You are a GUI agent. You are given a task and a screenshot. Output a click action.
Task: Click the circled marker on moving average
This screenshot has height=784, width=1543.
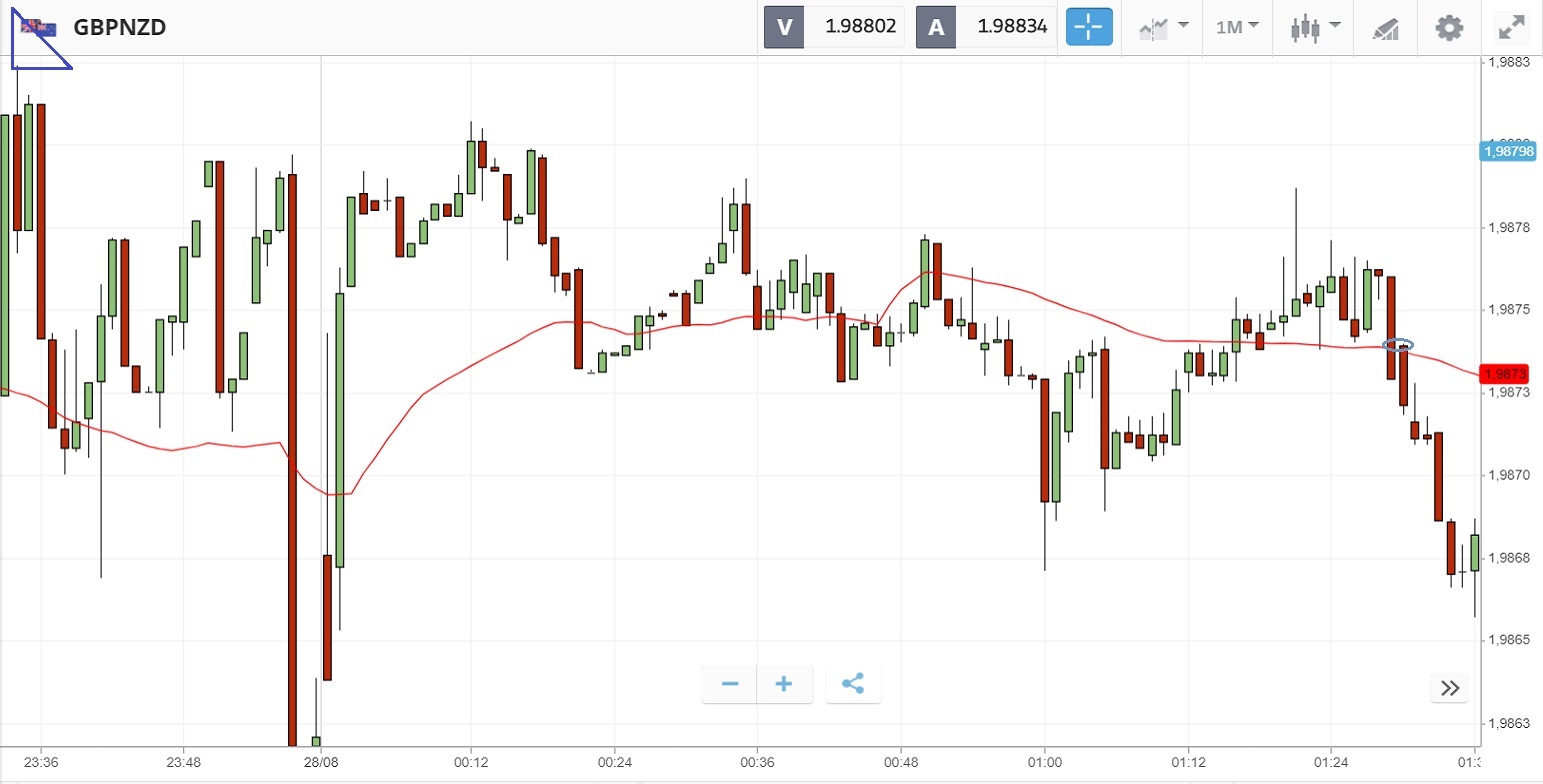1398,345
